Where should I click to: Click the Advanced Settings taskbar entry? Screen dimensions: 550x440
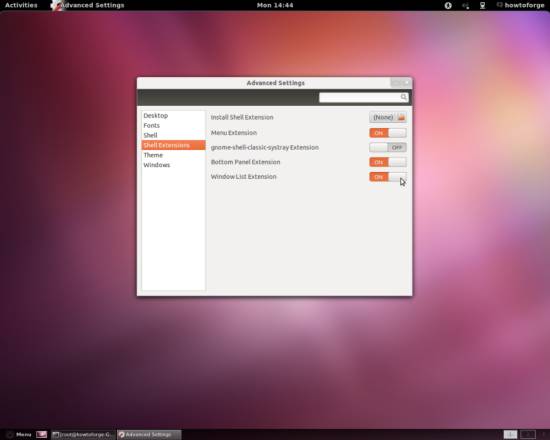click(x=149, y=434)
